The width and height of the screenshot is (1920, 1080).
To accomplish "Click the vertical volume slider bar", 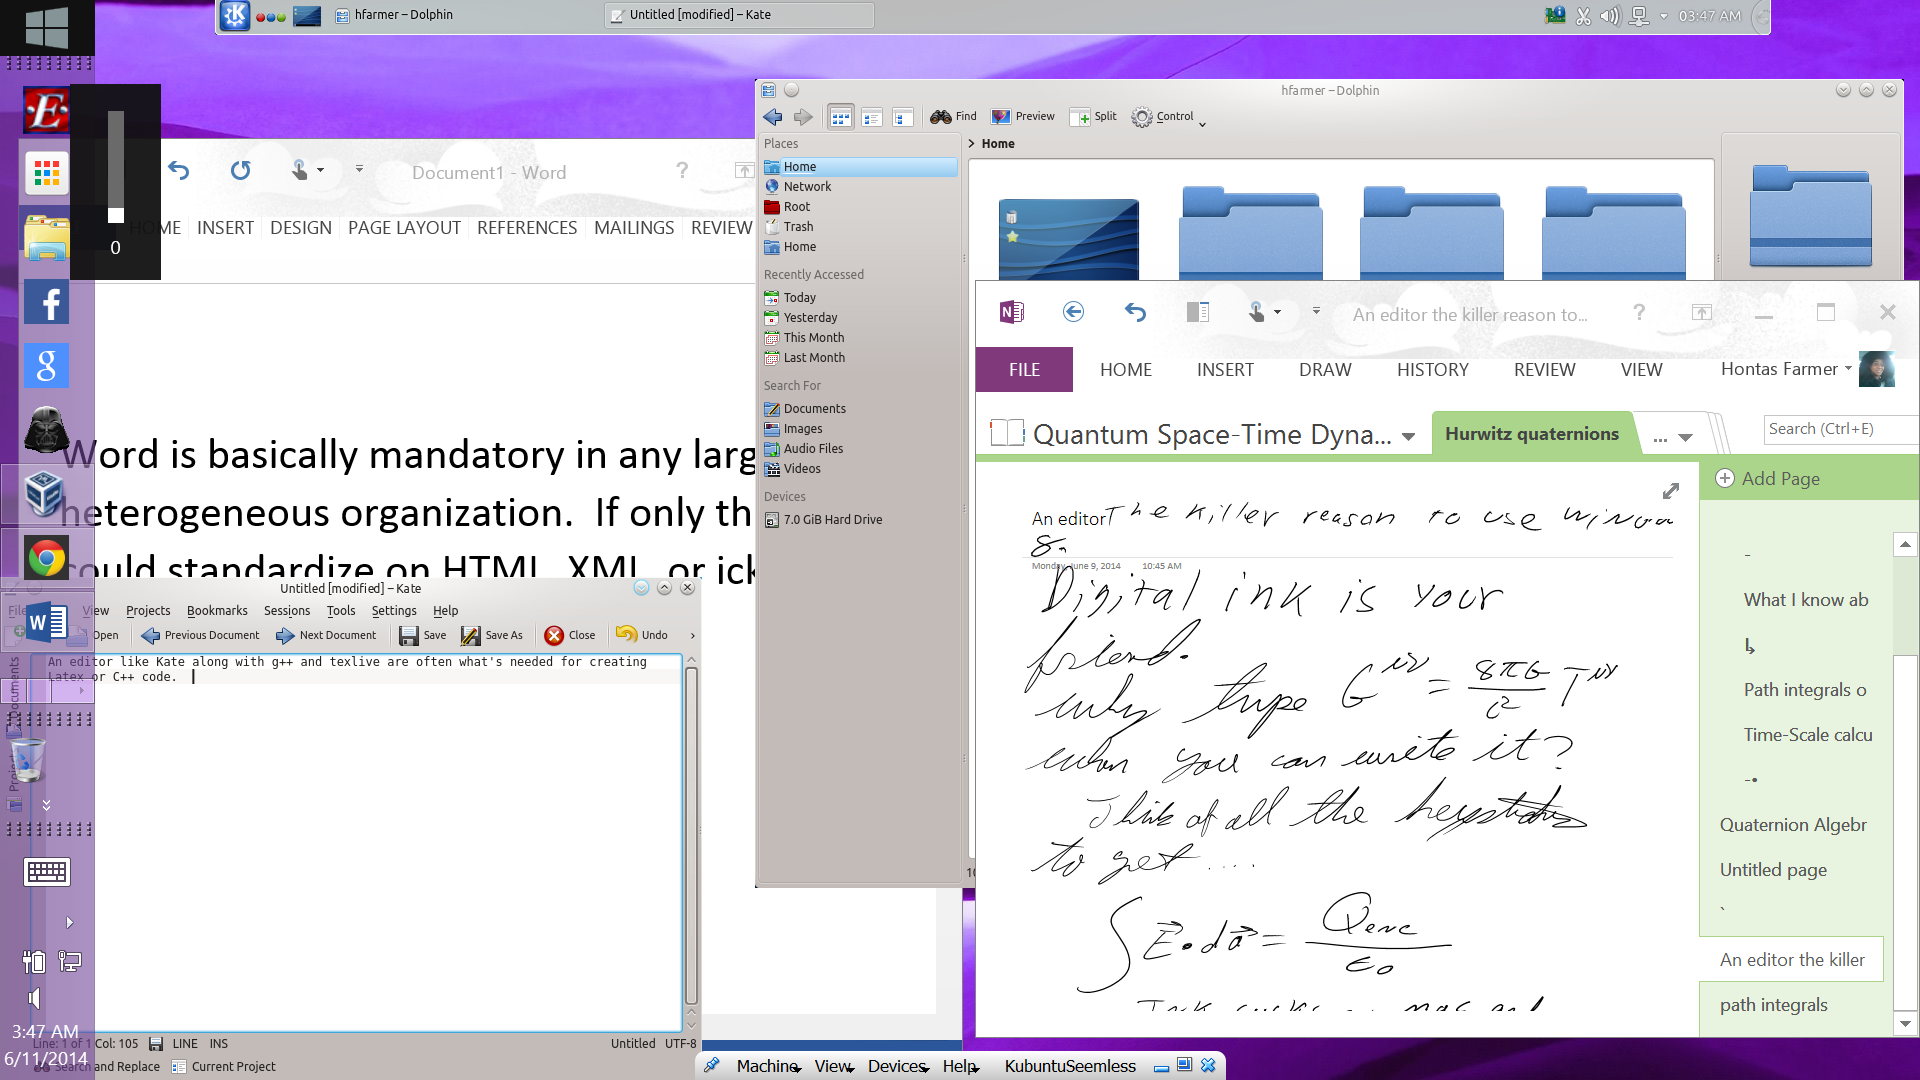I will 116,165.
